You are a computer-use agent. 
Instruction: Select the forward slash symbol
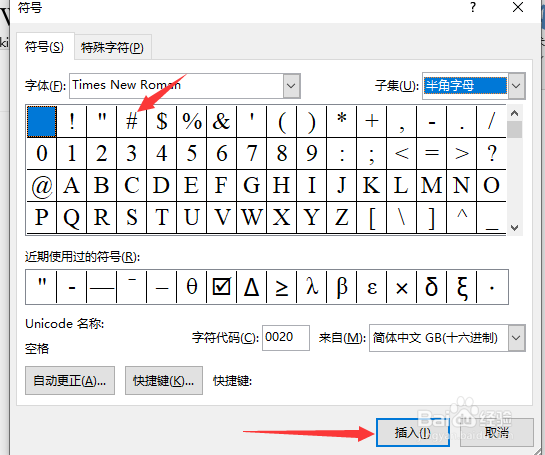point(491,122)
